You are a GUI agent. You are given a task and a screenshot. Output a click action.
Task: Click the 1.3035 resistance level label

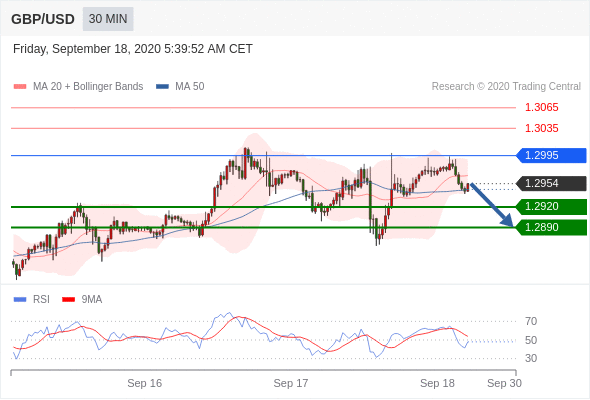click(541, 128)
